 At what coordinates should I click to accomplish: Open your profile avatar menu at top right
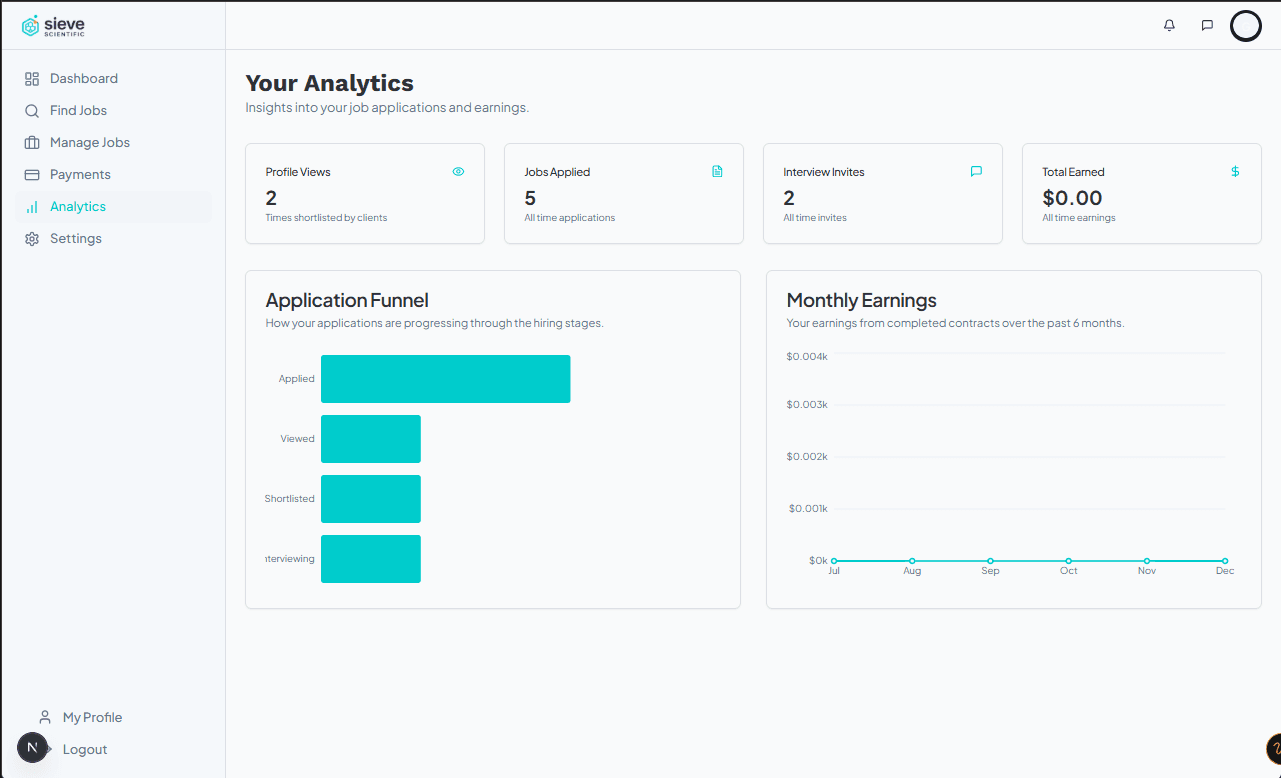pyautogui.click(x=1246, y=25)
